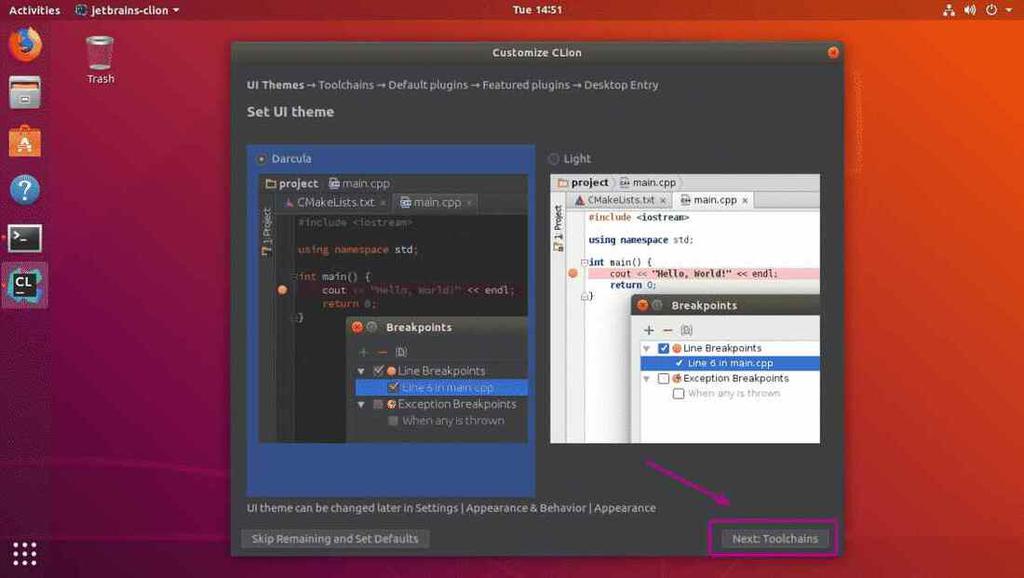Click the project folder in Light preview

tap(583, 183)
